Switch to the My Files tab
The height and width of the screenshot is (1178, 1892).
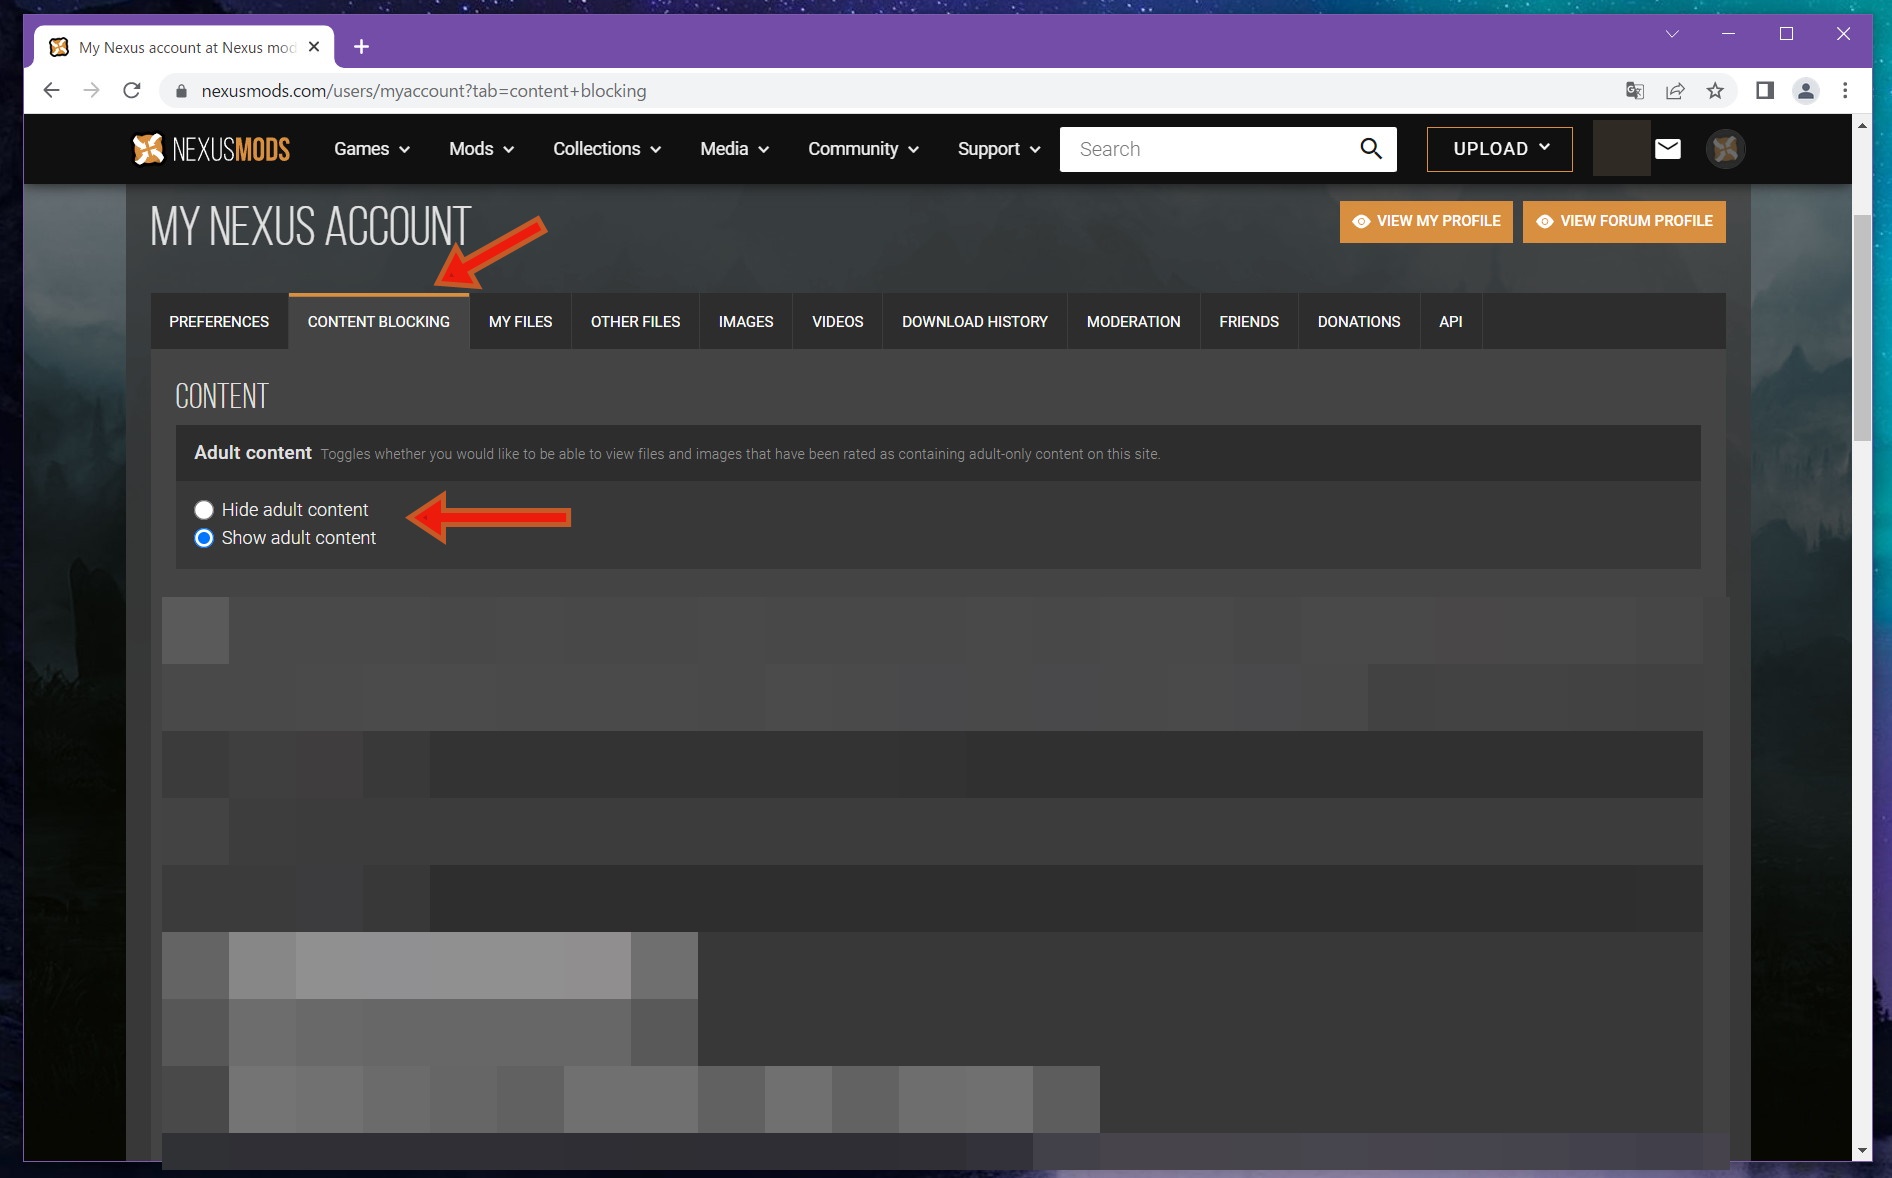point(520,322)
